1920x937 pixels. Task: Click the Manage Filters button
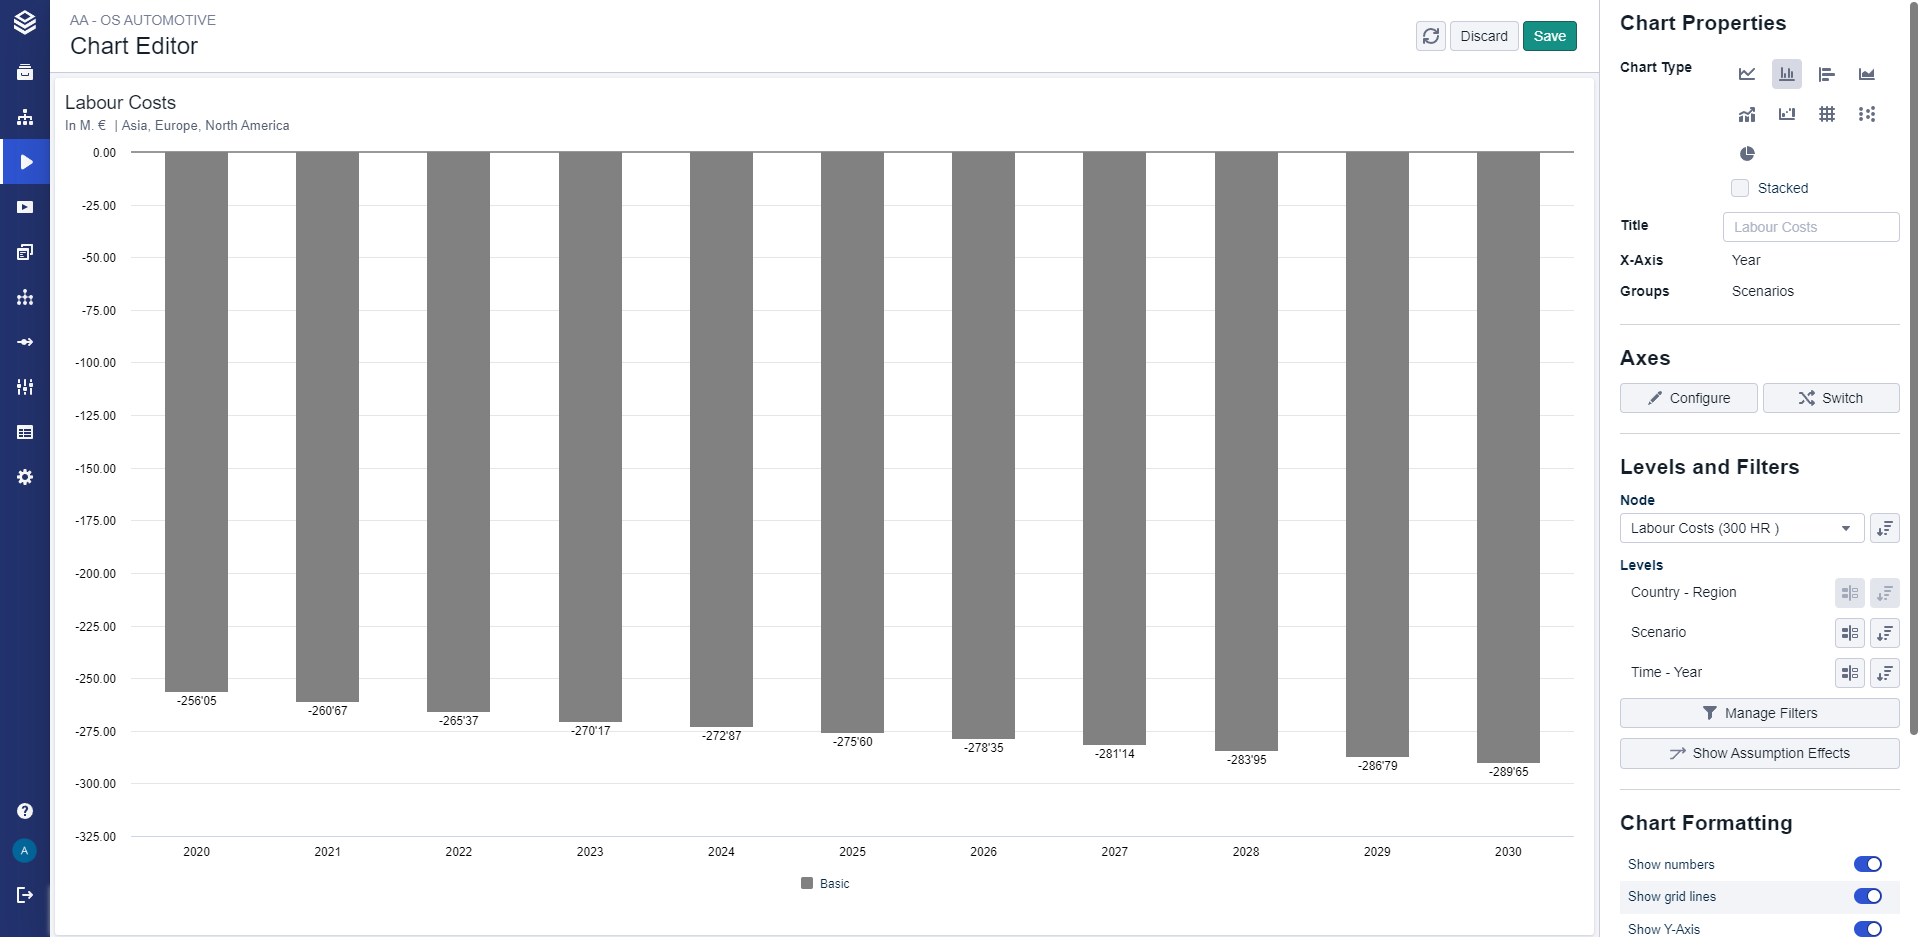(x=1759, y=713)
